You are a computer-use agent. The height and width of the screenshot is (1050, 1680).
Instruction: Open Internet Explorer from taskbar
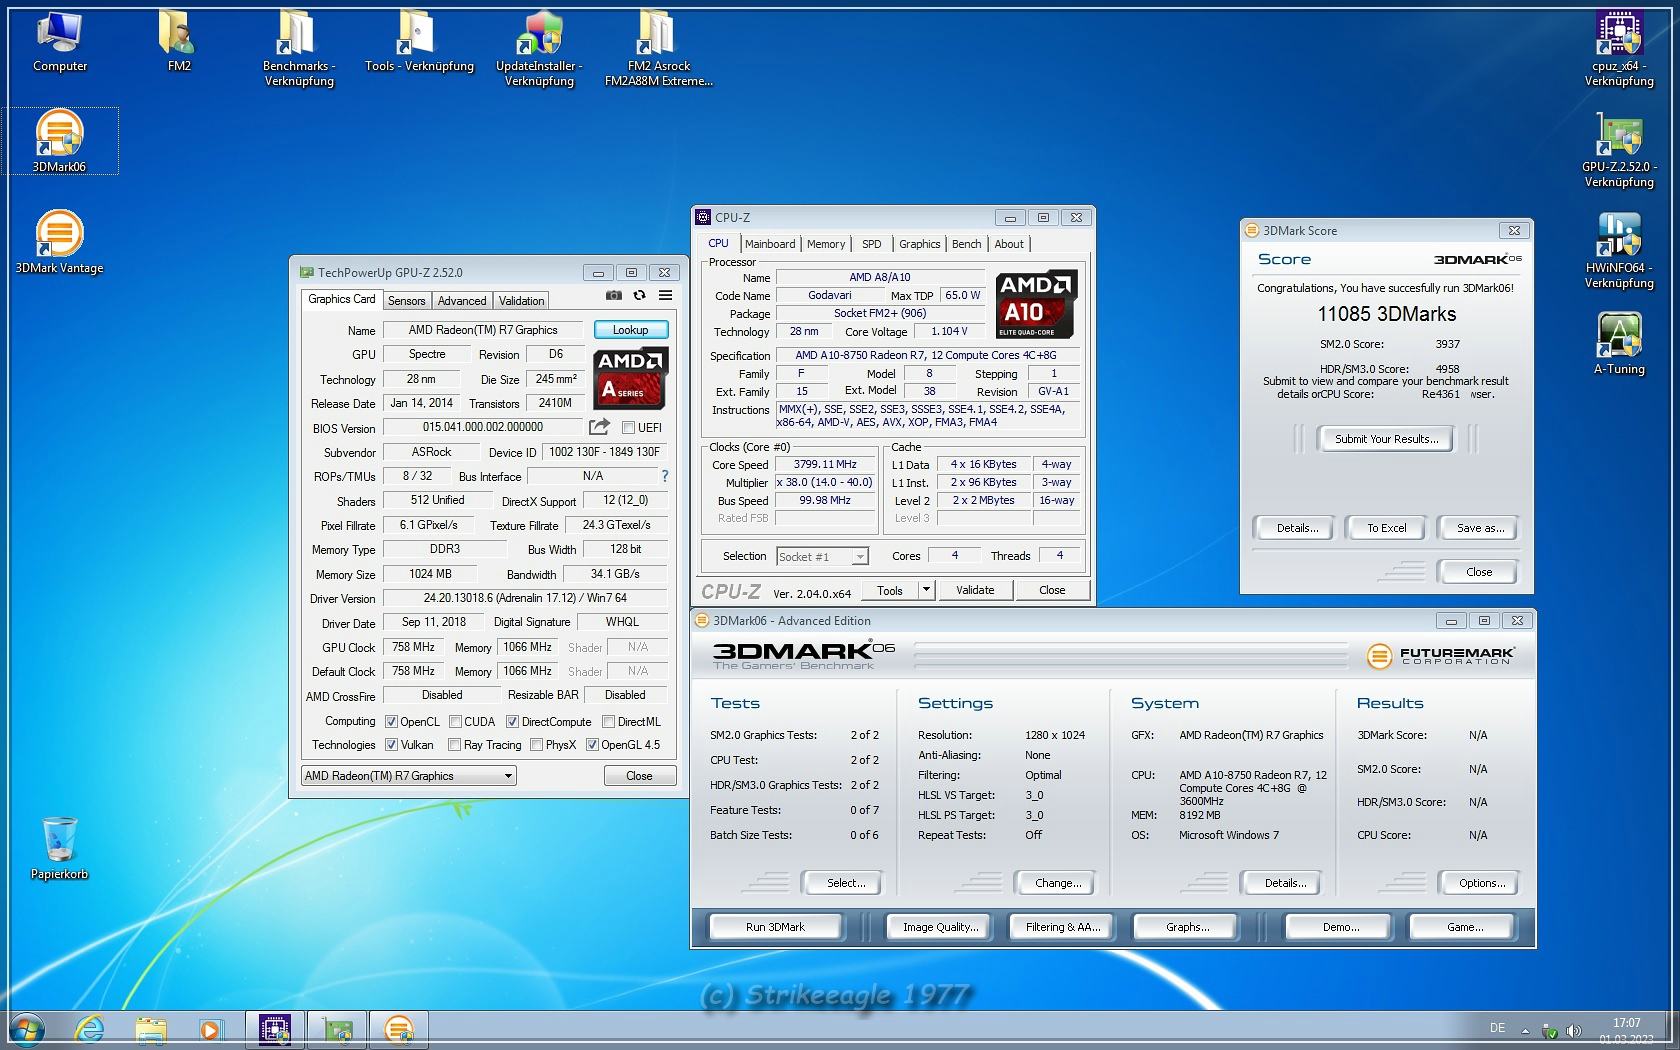coord(90,1029)
